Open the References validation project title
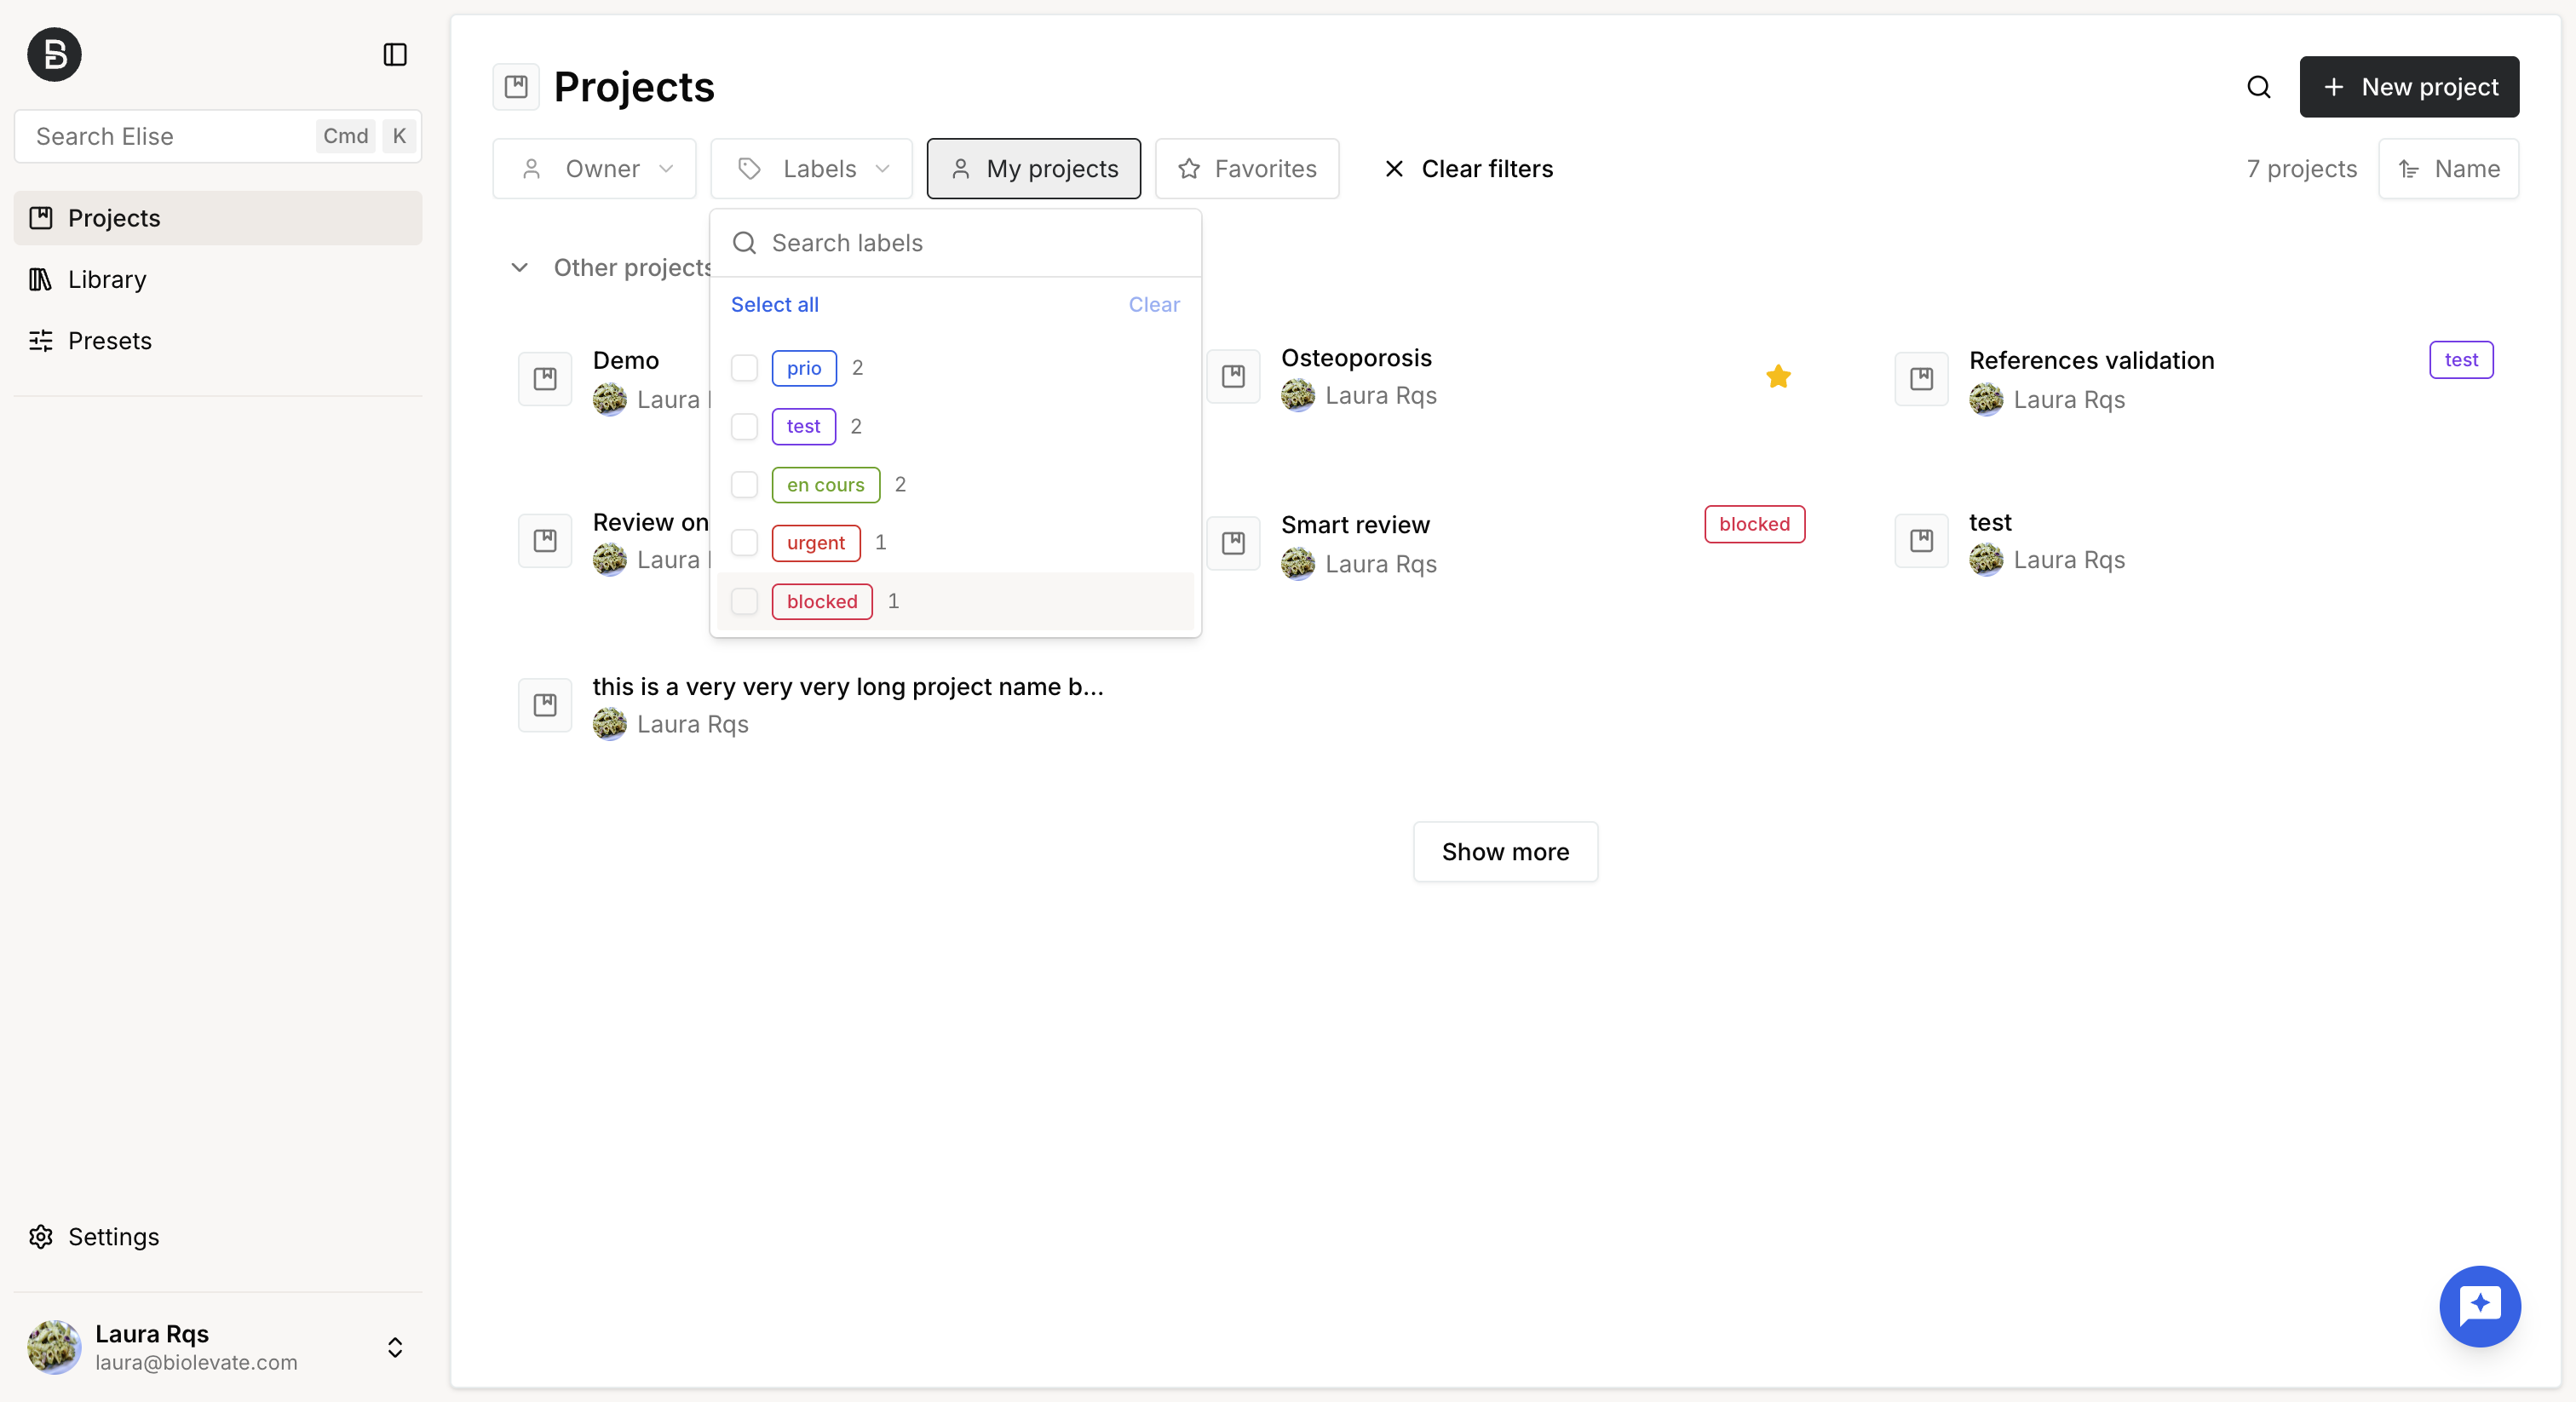 tap(2091, 360)
